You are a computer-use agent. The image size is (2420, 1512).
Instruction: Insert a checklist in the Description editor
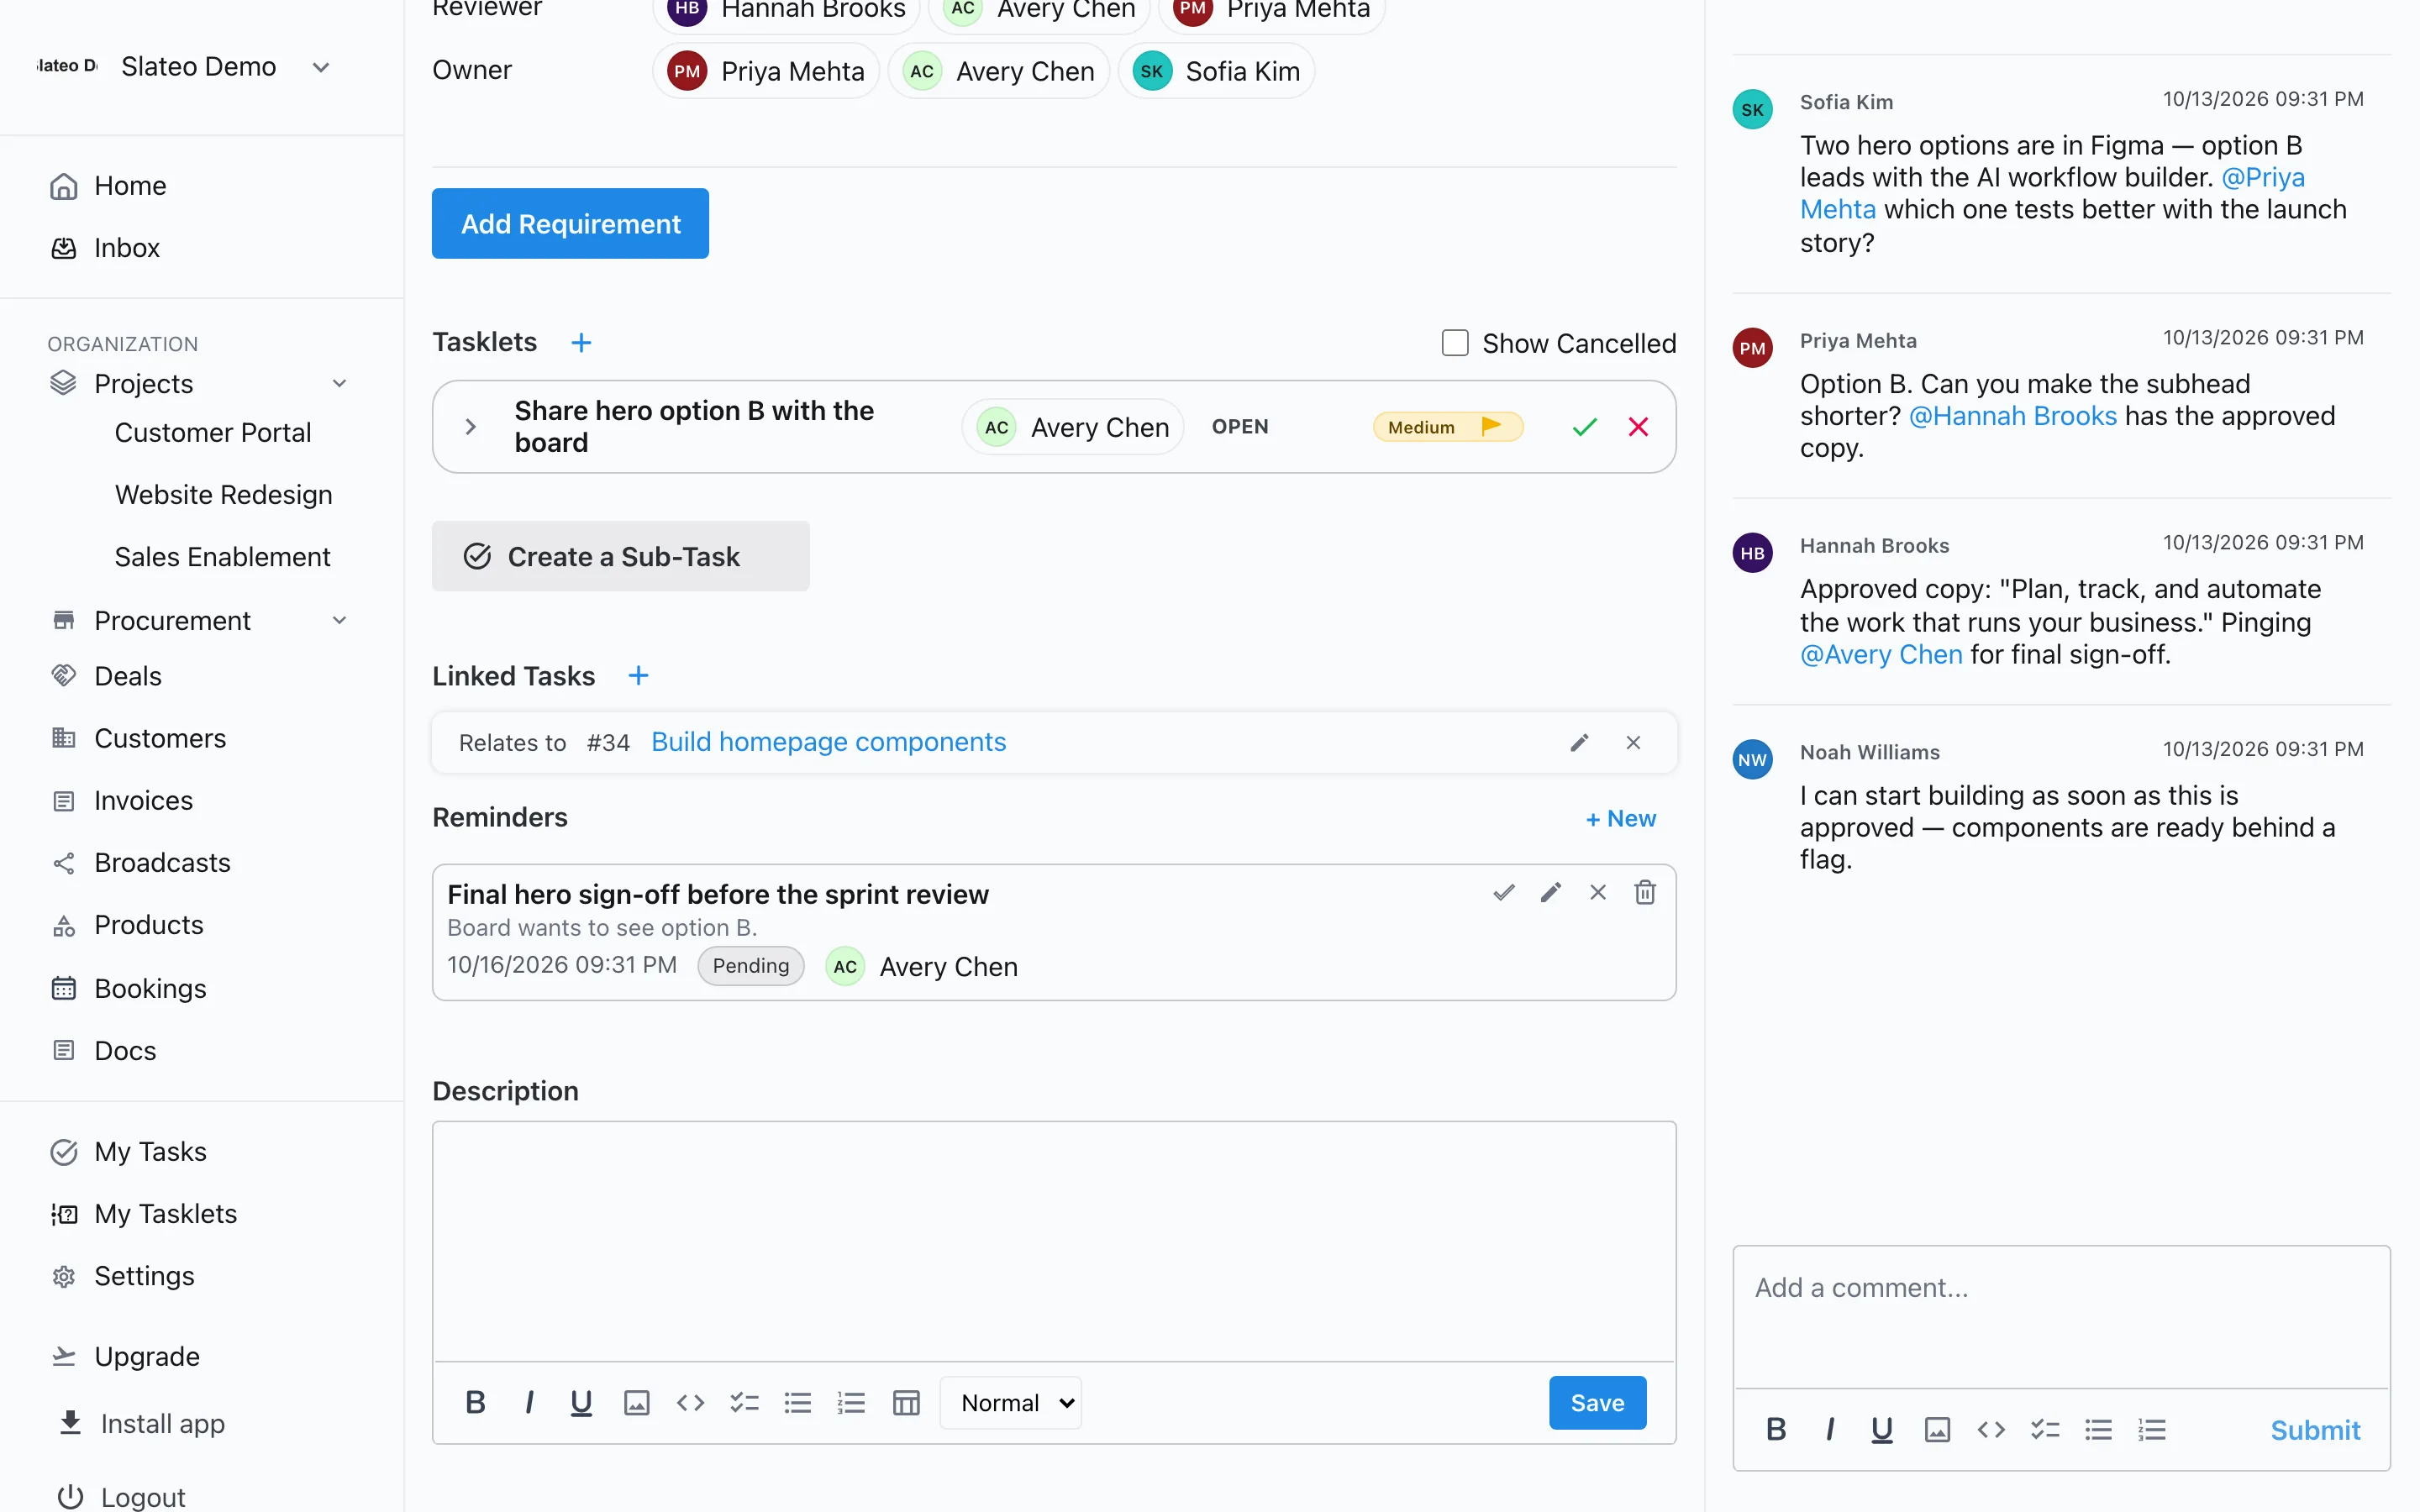(744, 1403)
